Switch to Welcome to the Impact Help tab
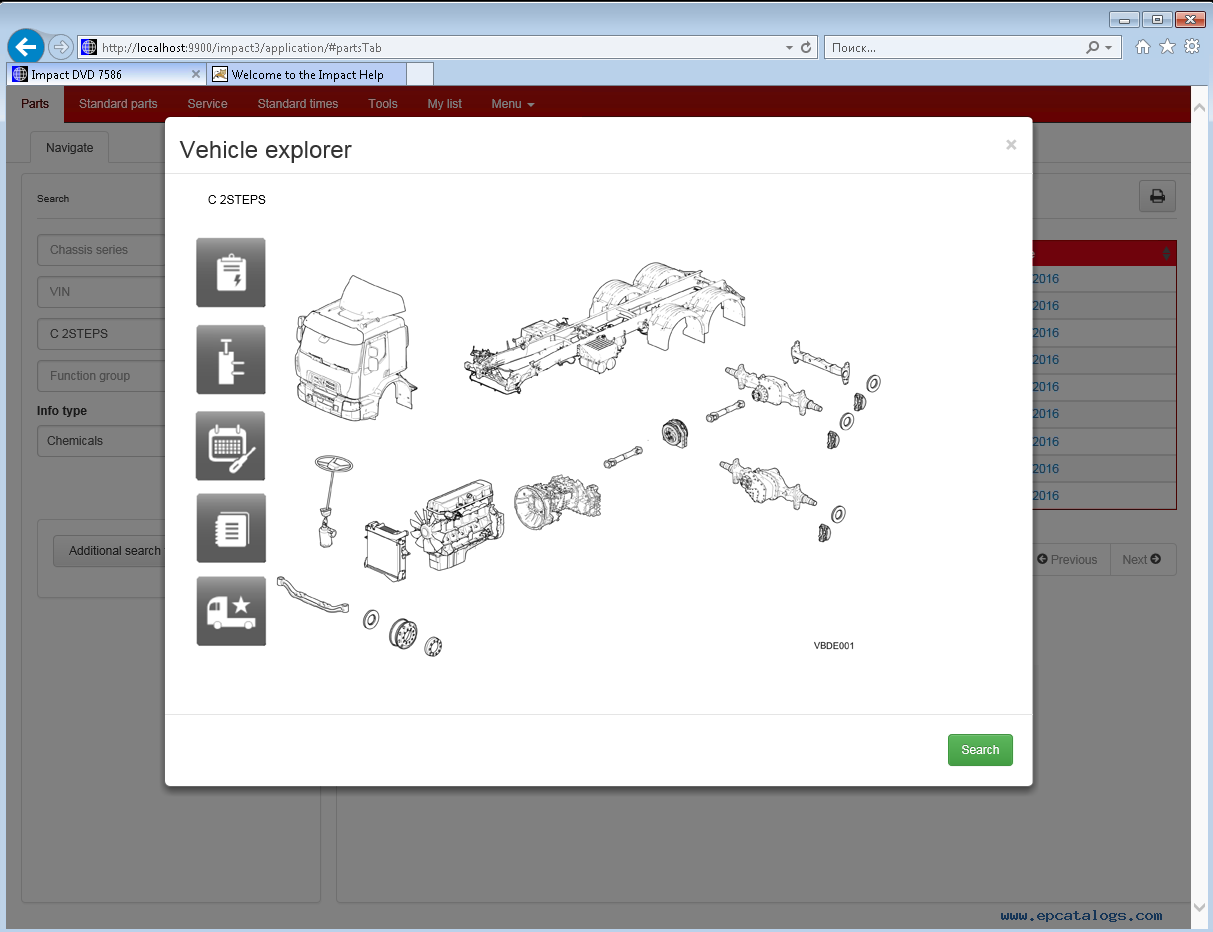1213x932 pixels. (308, 74)
